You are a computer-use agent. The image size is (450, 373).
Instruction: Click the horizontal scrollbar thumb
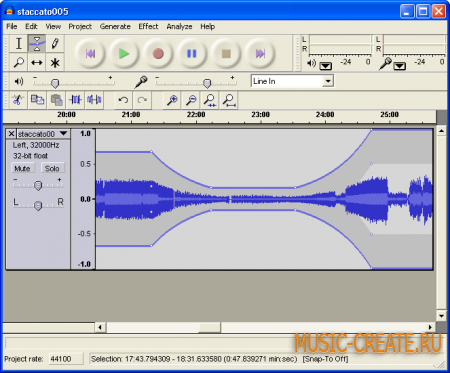point(210,327)
